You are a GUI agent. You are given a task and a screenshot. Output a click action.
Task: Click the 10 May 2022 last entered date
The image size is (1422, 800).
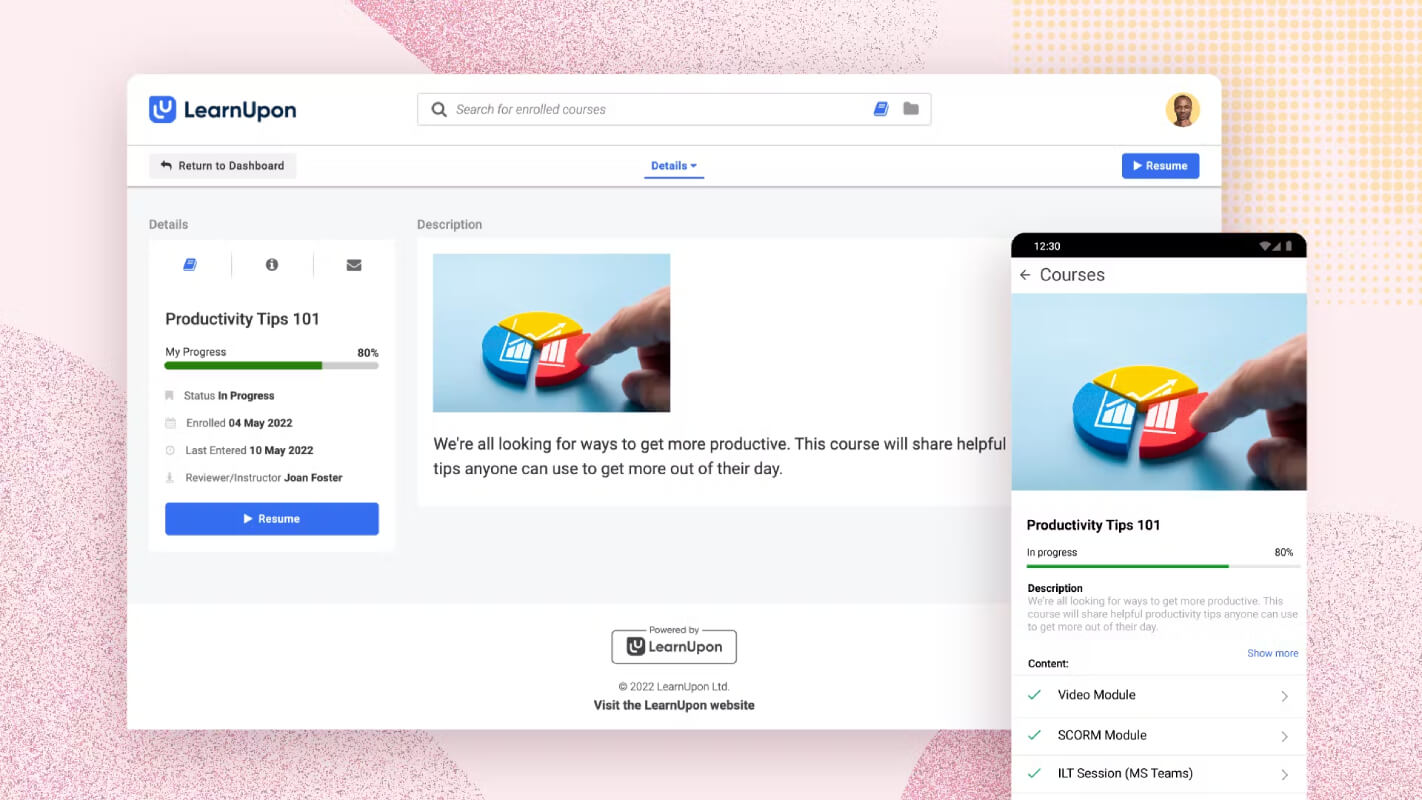coord(281,450)
